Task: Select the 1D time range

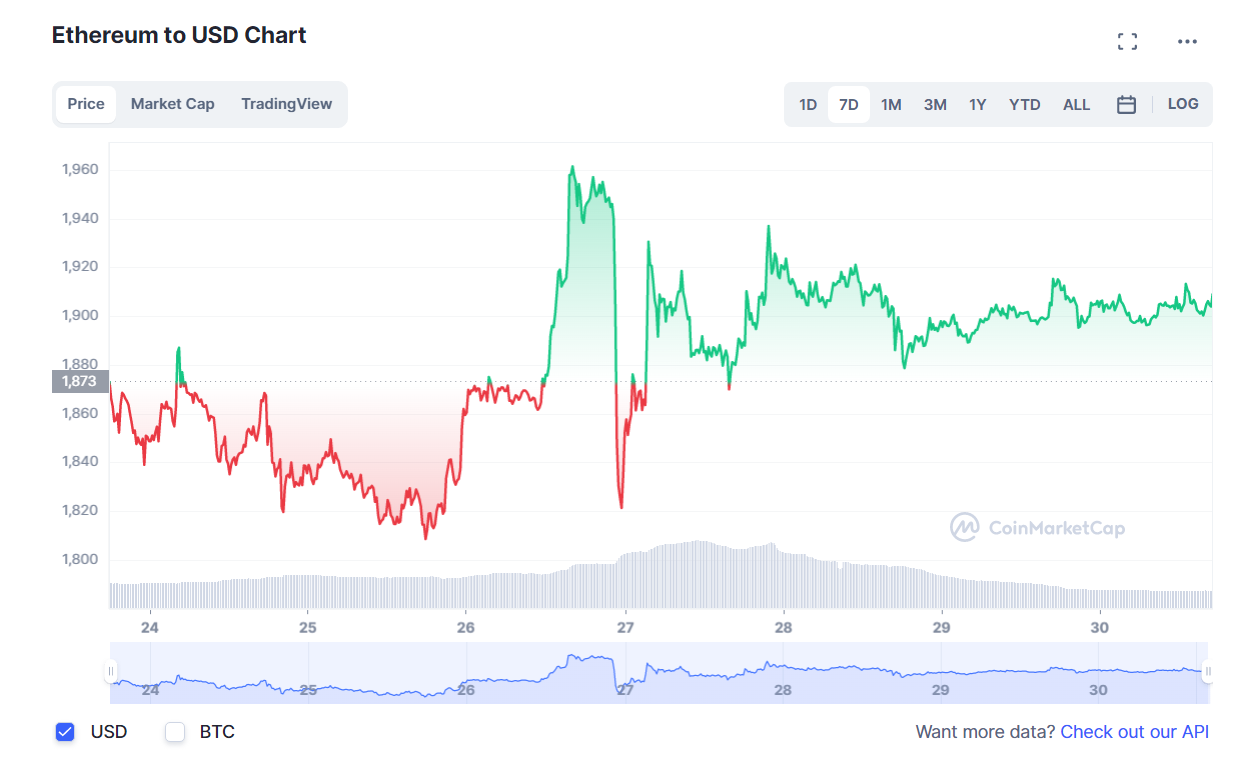Action: coord(808,104)
